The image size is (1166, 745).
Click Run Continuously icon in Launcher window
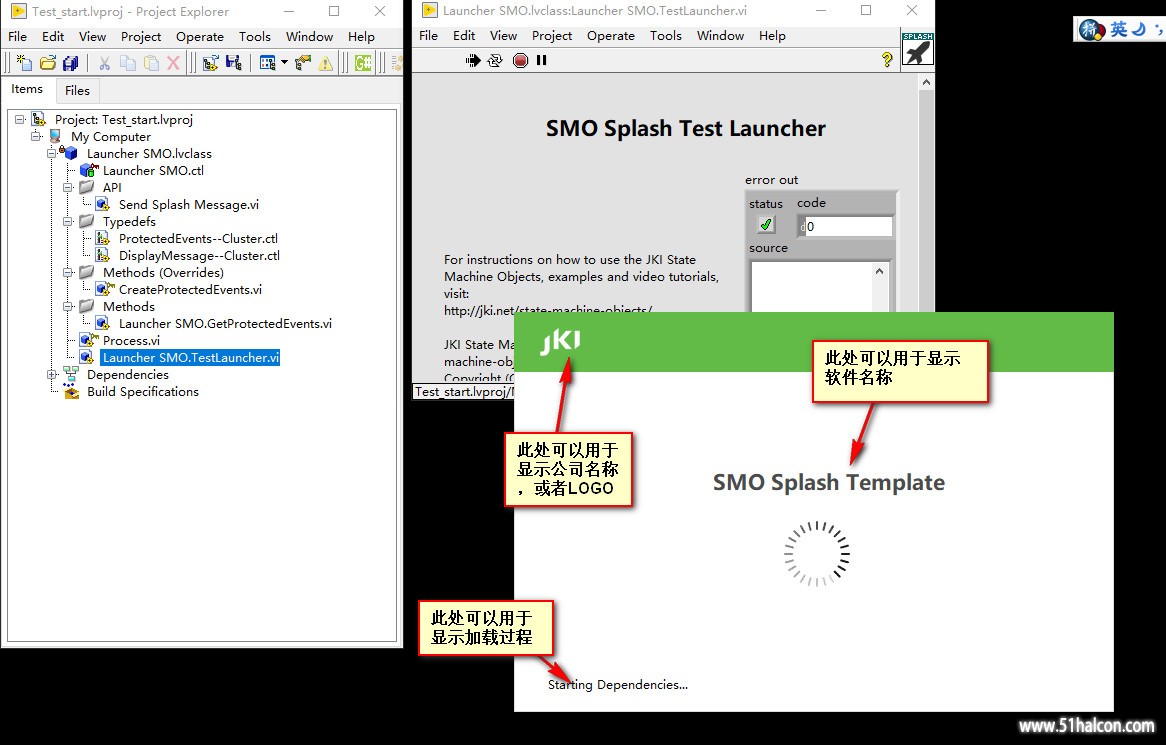point(495,60)
